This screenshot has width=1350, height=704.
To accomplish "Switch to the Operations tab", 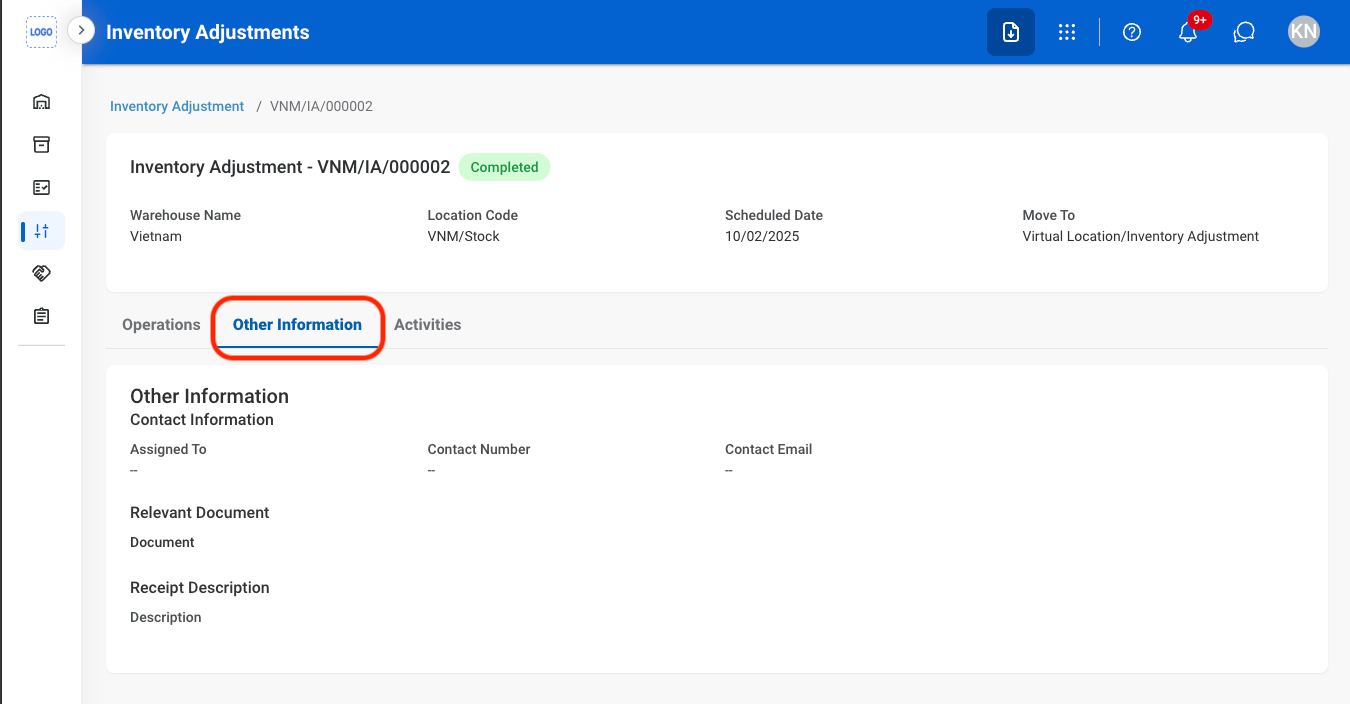I will click(x=161, y=325).
